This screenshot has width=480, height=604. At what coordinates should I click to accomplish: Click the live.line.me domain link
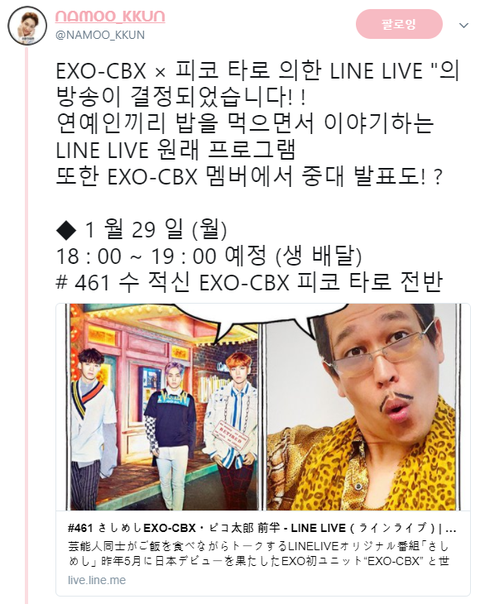point(97,580)
